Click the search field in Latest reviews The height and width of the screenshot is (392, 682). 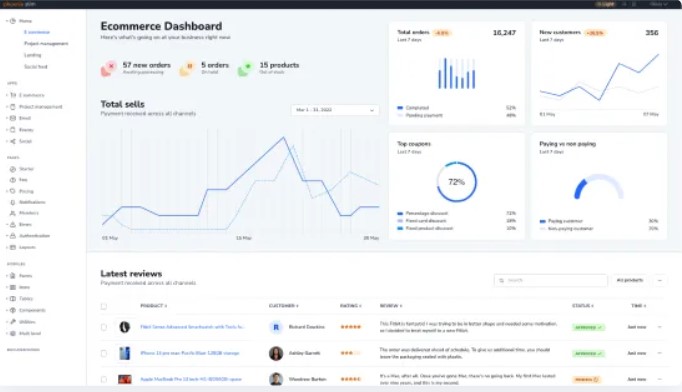click(551, 281)
